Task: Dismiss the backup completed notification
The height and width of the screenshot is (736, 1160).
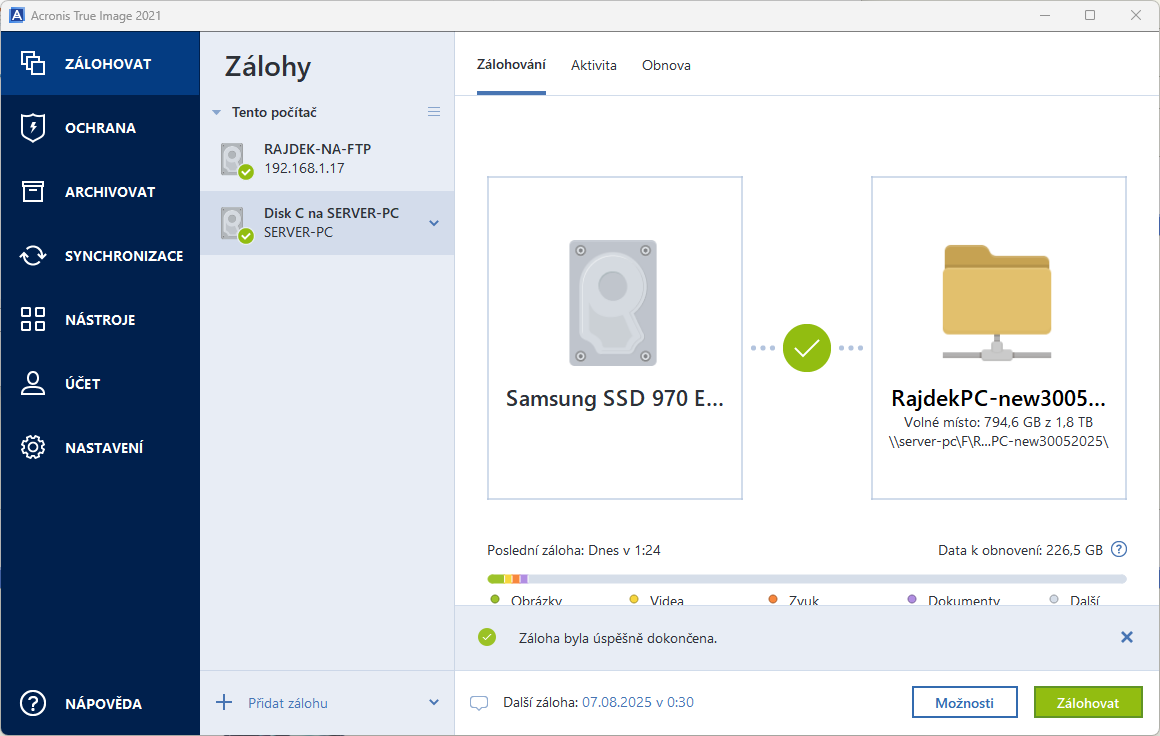Action: pyautogui.click(x=1127, y=637)
